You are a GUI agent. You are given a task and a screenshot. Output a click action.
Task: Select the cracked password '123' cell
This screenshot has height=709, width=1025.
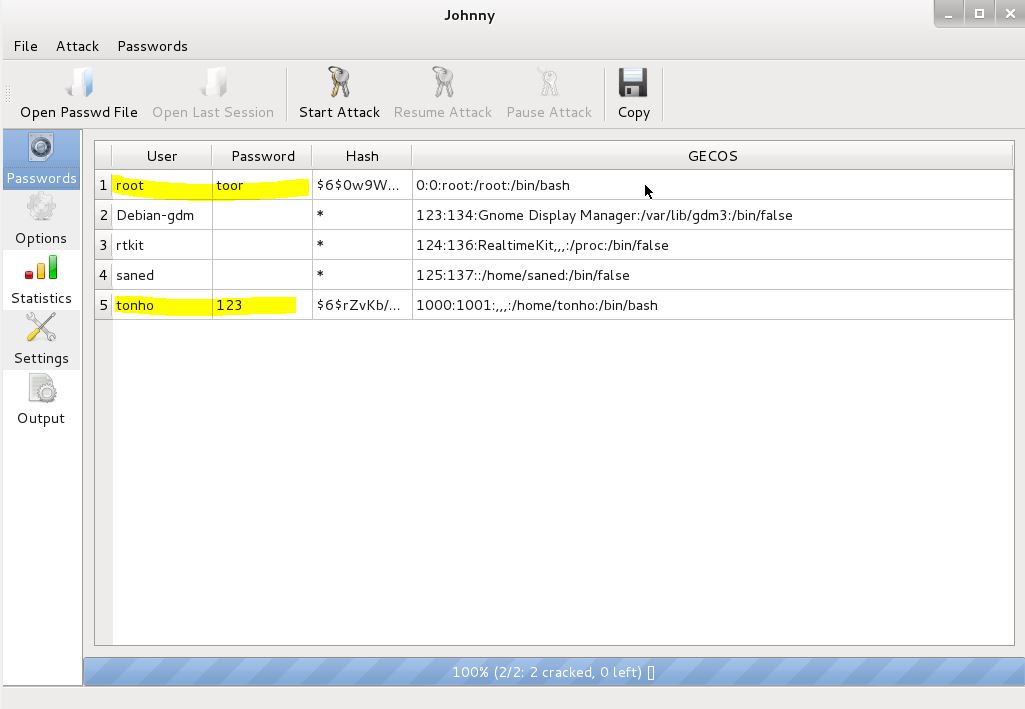[x=262, y=305]
